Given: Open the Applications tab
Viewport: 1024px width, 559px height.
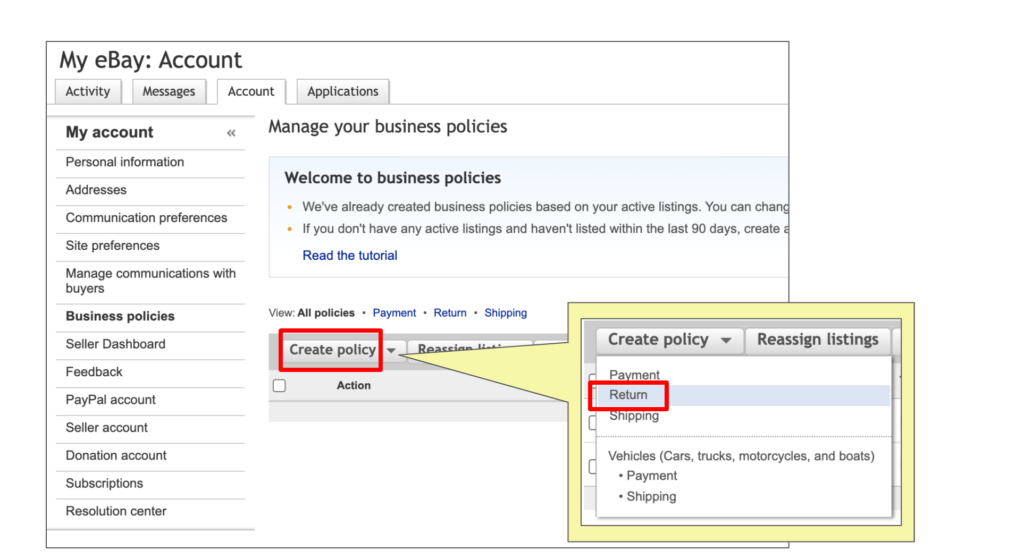Looking at the screenshot, I should (343, 91).
